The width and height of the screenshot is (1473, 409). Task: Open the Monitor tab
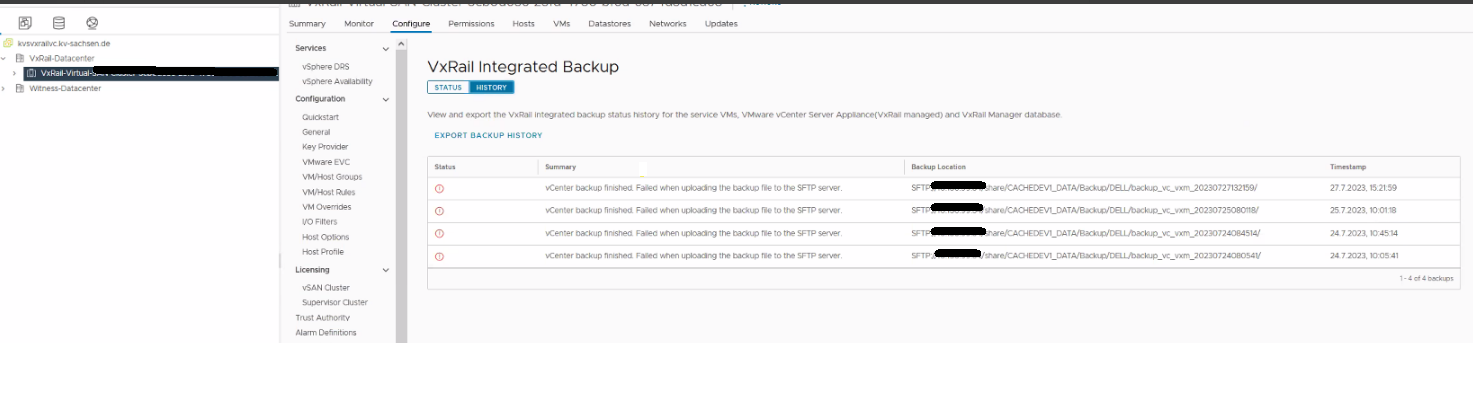coord(358,23)
